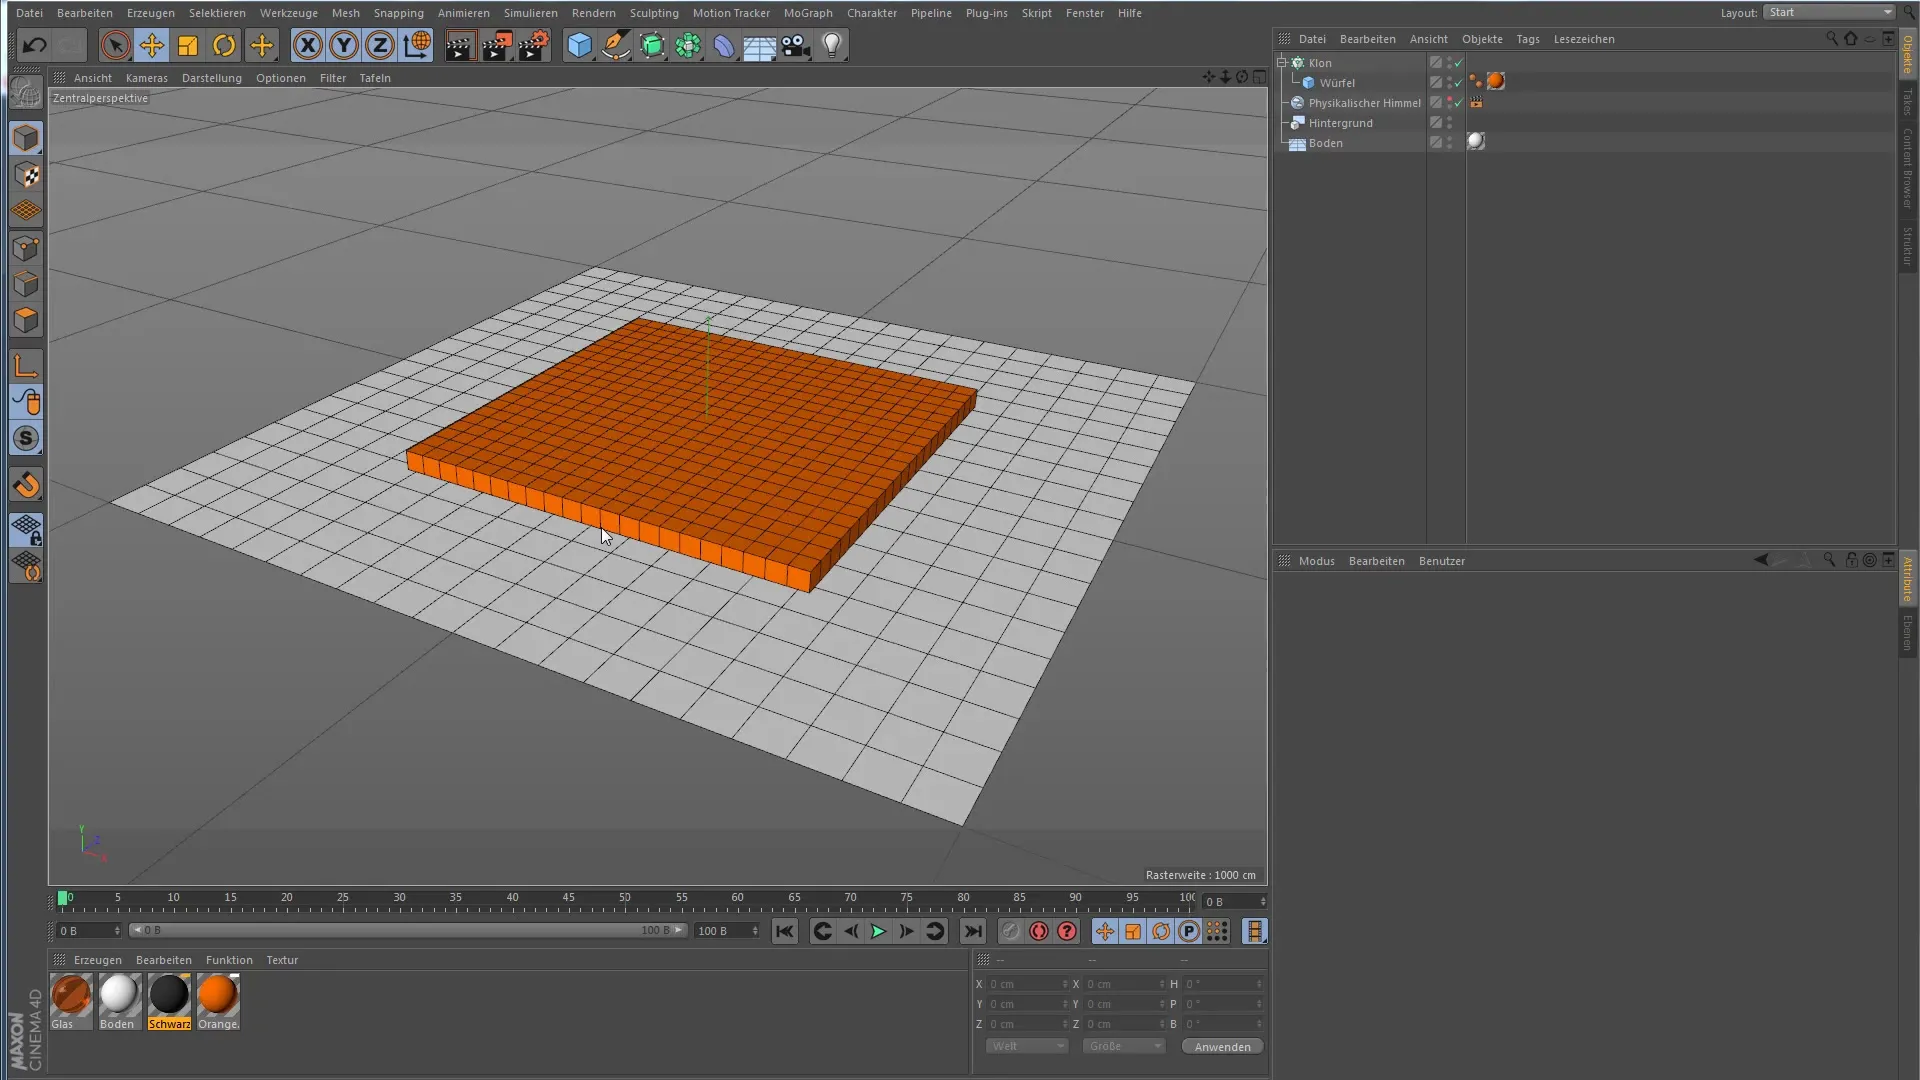Open the MoGraph menu
The width and height of the screenshot is (1920, 1080).
[x=808, y=13]
